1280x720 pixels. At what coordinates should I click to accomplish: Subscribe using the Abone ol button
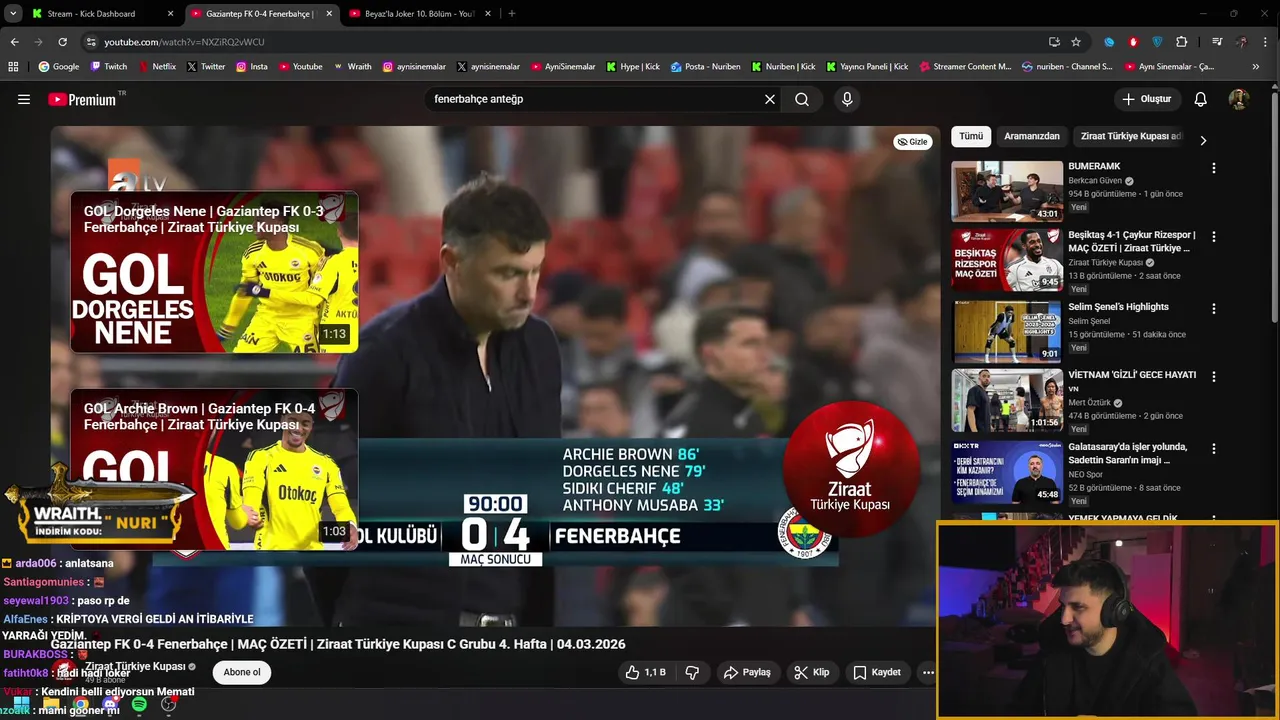point(242,672)
